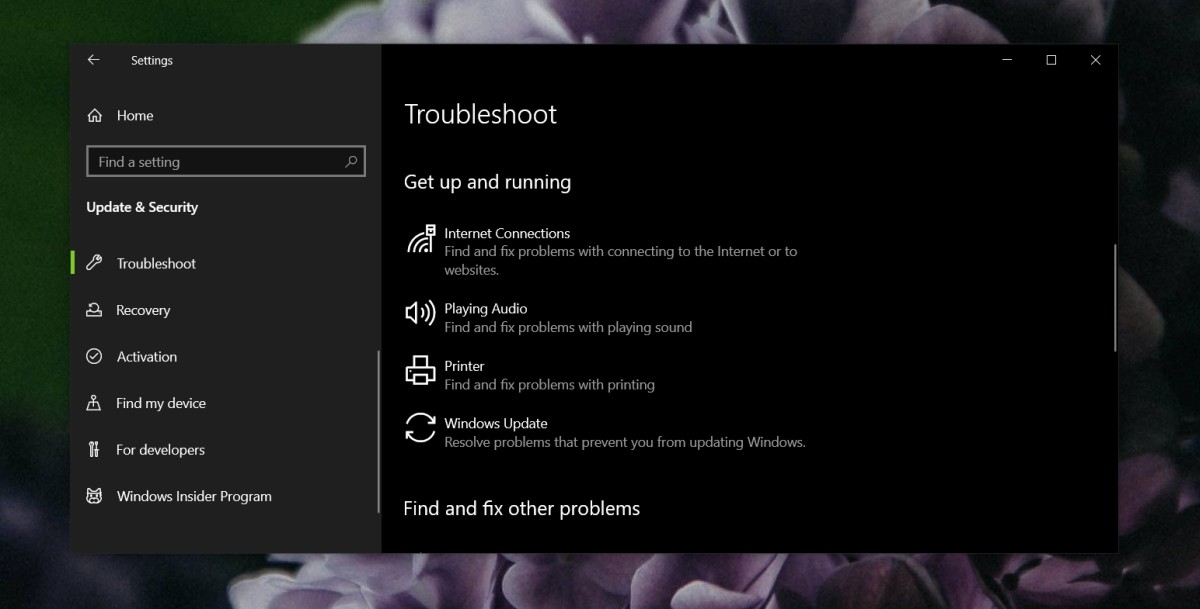Click the Home house icon
The image size is (1200, 609).
coord(95,116)
